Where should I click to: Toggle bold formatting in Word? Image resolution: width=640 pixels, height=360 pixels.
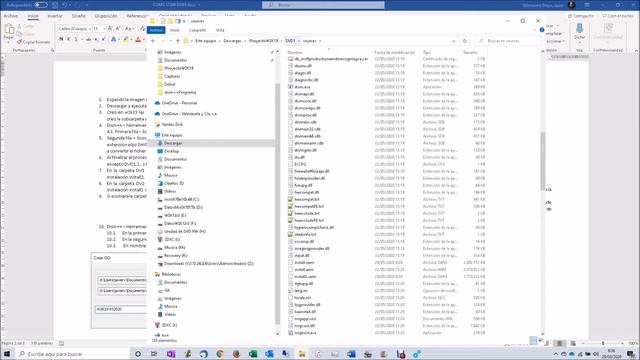[x=61, y=39]
